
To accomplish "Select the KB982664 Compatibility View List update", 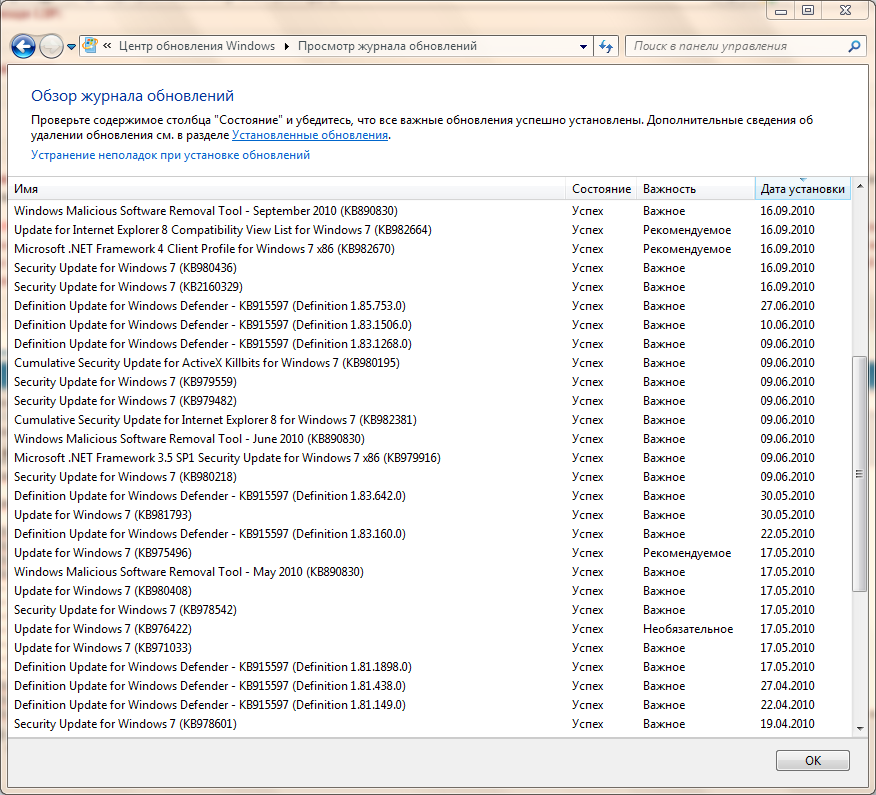I will click(x=429, y=230).
